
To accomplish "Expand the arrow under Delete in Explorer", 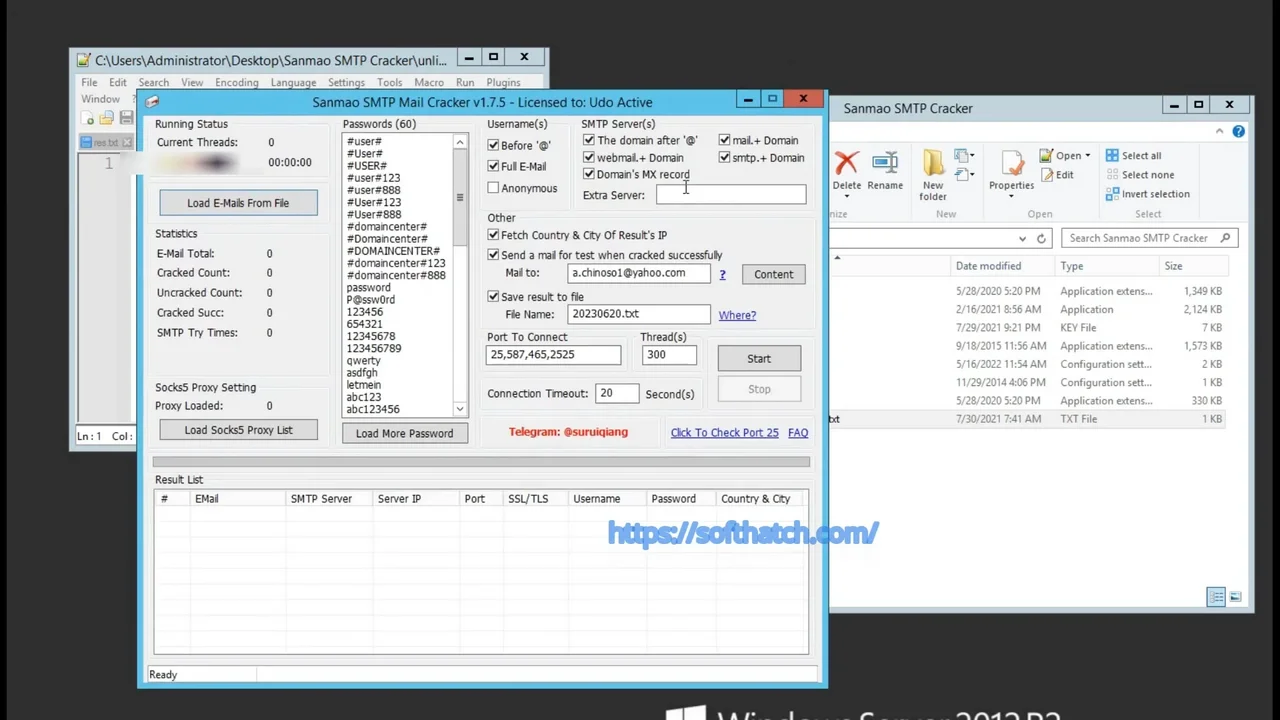I will coord(847,196).
